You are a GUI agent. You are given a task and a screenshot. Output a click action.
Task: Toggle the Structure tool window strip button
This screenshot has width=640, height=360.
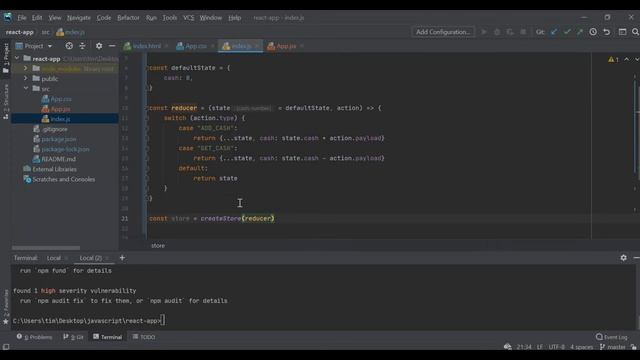tap(6, 101)
